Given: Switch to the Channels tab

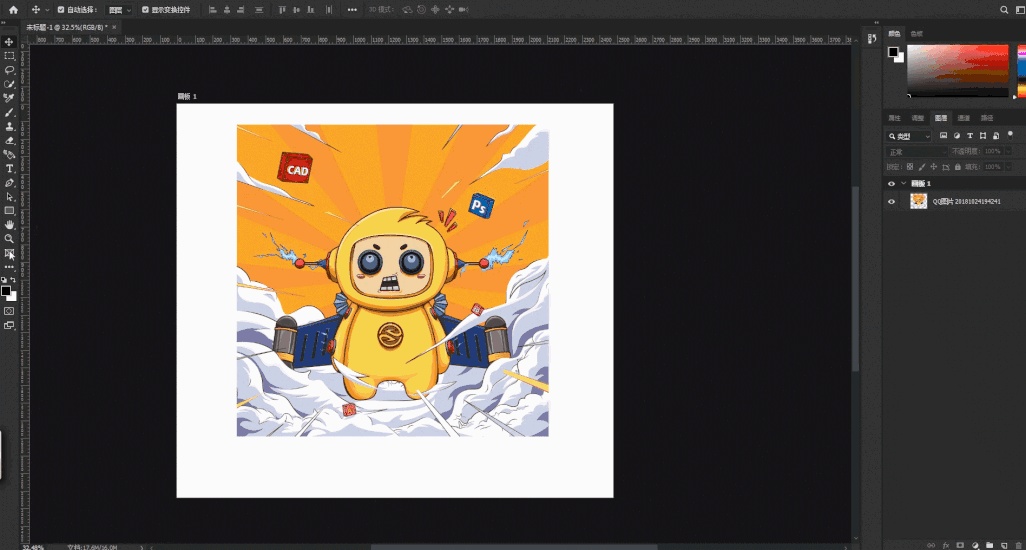Looking at the screenshot, I should pyautogui.click(x=964, y=118).
